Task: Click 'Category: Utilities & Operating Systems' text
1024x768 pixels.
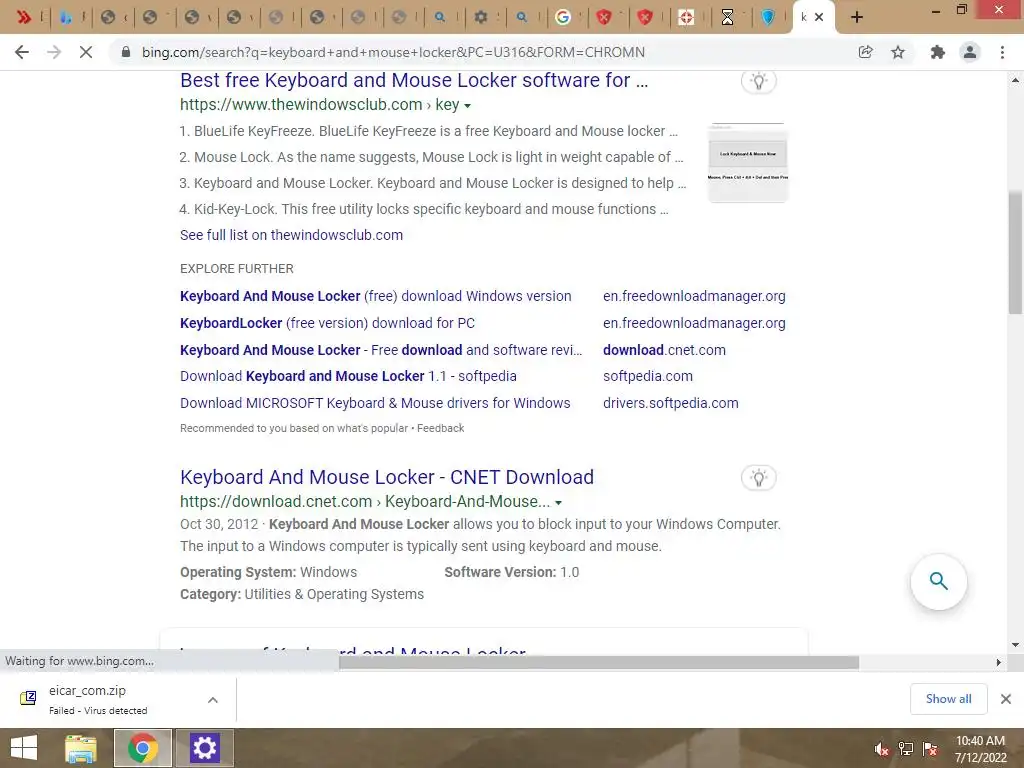Action: tap(302, 594)
